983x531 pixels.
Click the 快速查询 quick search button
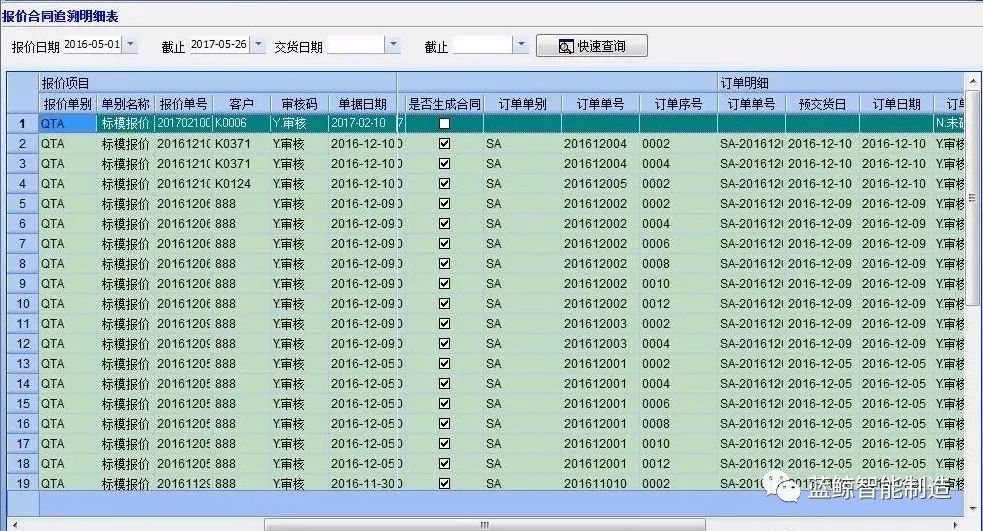coord(592,46)
